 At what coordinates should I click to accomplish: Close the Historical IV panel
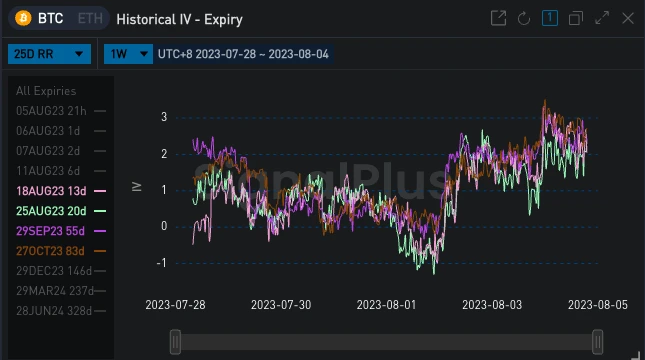pos(628,18)
